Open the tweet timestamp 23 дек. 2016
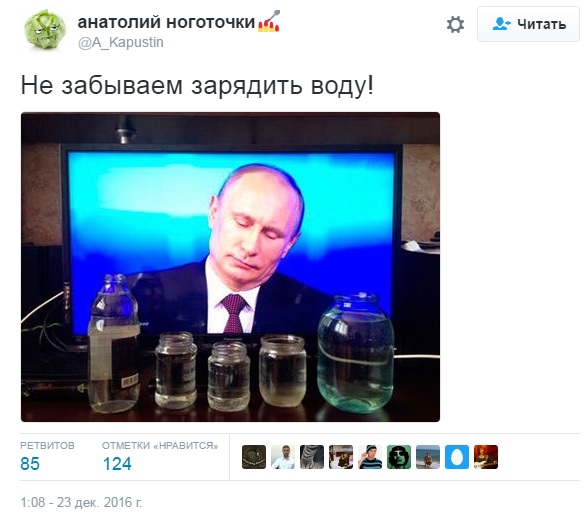This screenshot has width=584, height=522. 81,502
